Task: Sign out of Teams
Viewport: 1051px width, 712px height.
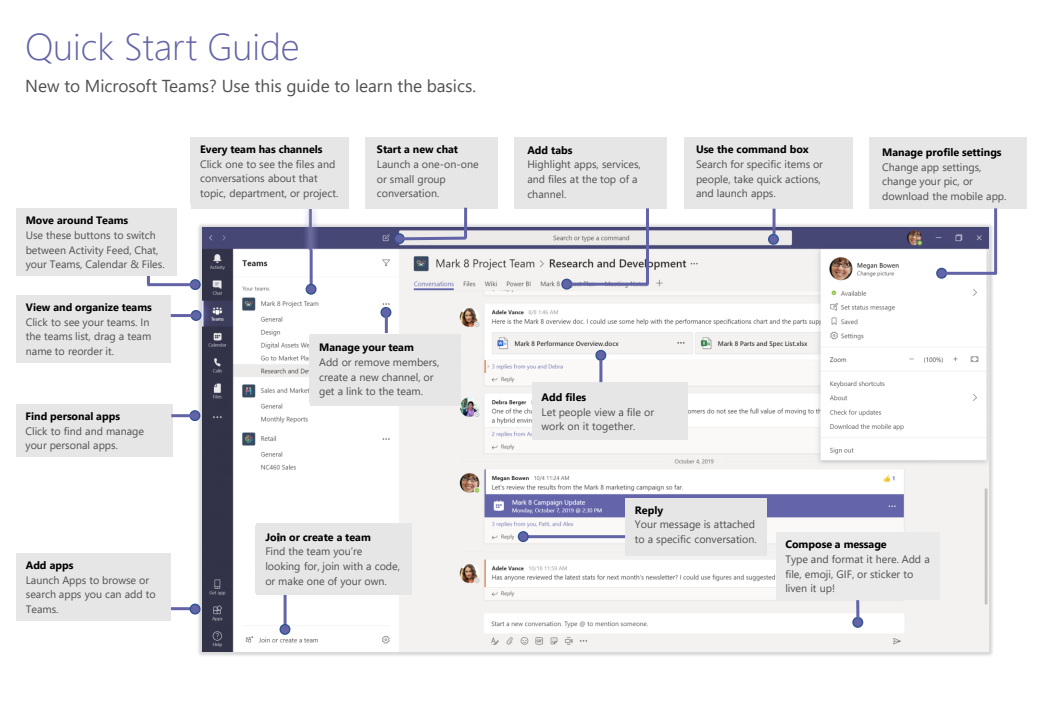Action: tap(841, 451)
